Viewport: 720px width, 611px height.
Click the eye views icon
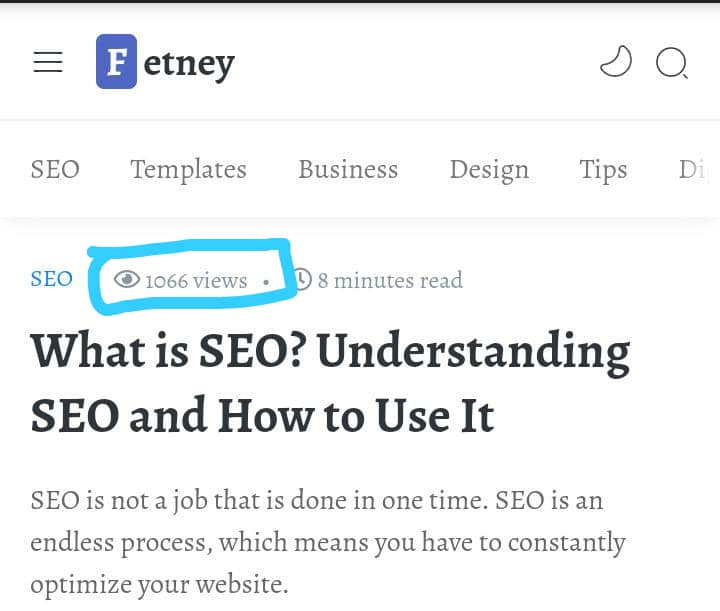(127, 279)
